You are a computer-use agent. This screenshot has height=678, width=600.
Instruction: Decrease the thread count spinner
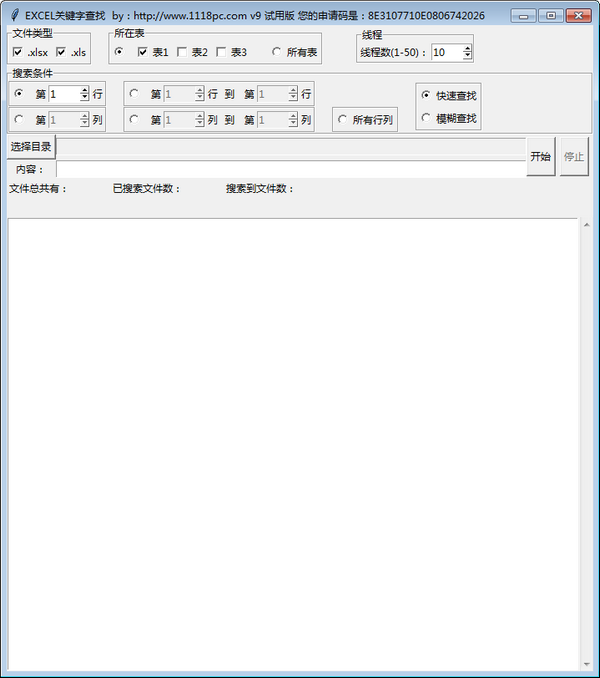click(x=467, y=56)
